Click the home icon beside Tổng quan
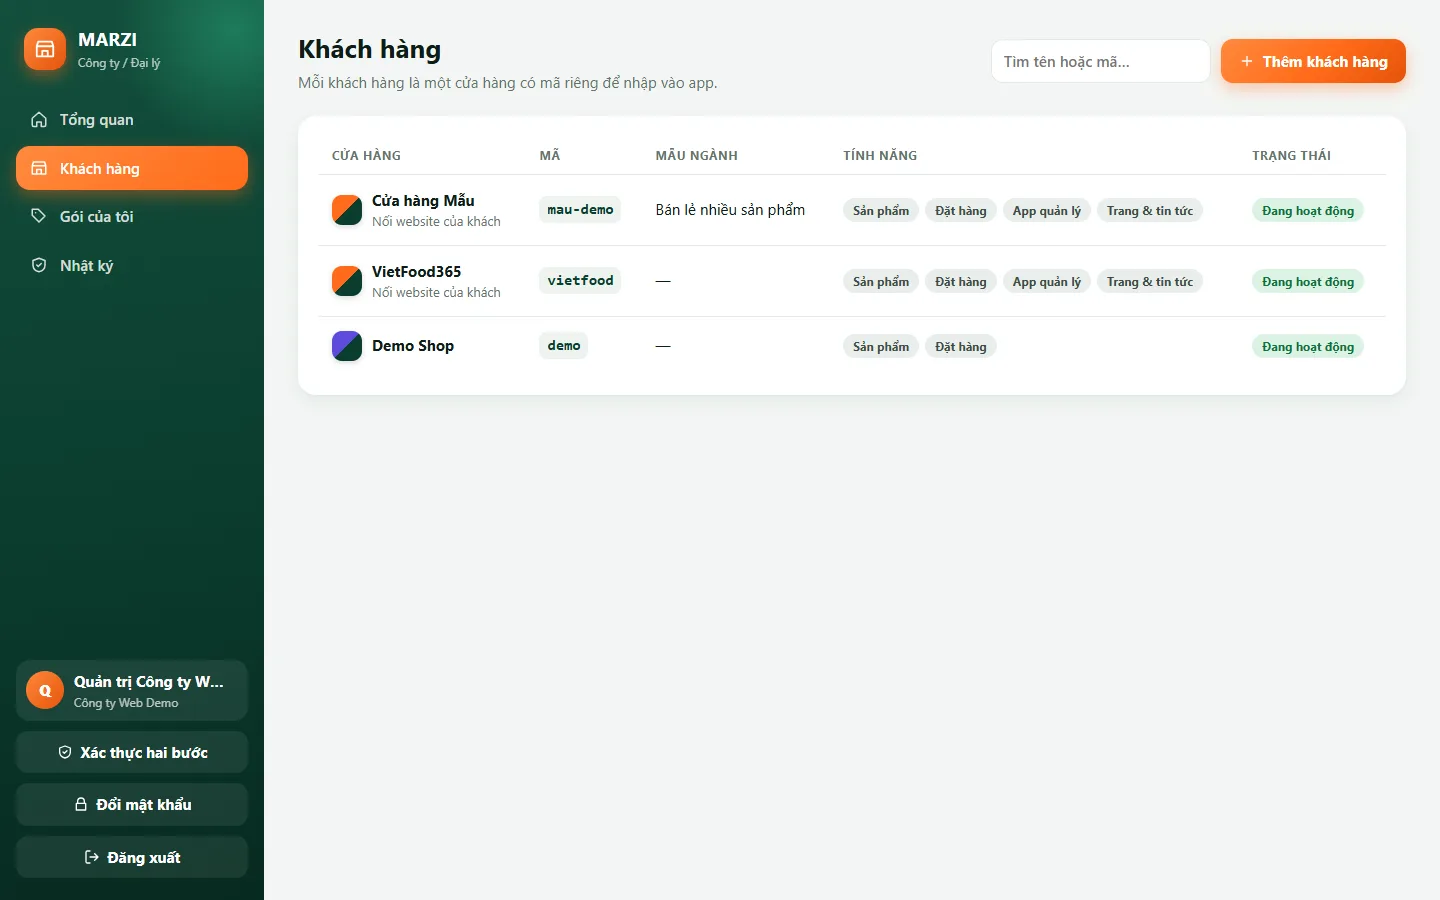Image resolution: width=1440 pixels, height=900 pixels. click(39, 120)
